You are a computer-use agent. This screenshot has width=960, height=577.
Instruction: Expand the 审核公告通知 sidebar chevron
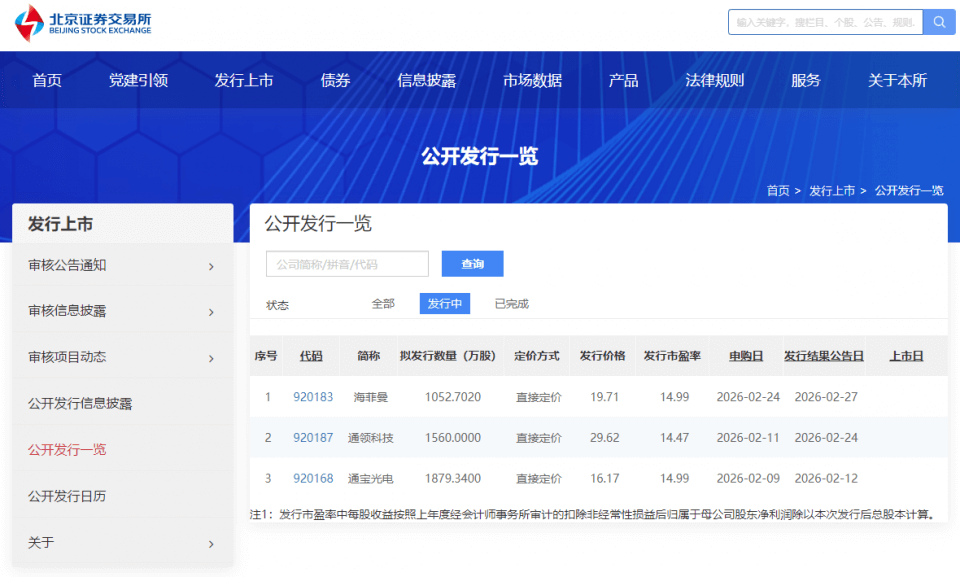coord(211,266)
